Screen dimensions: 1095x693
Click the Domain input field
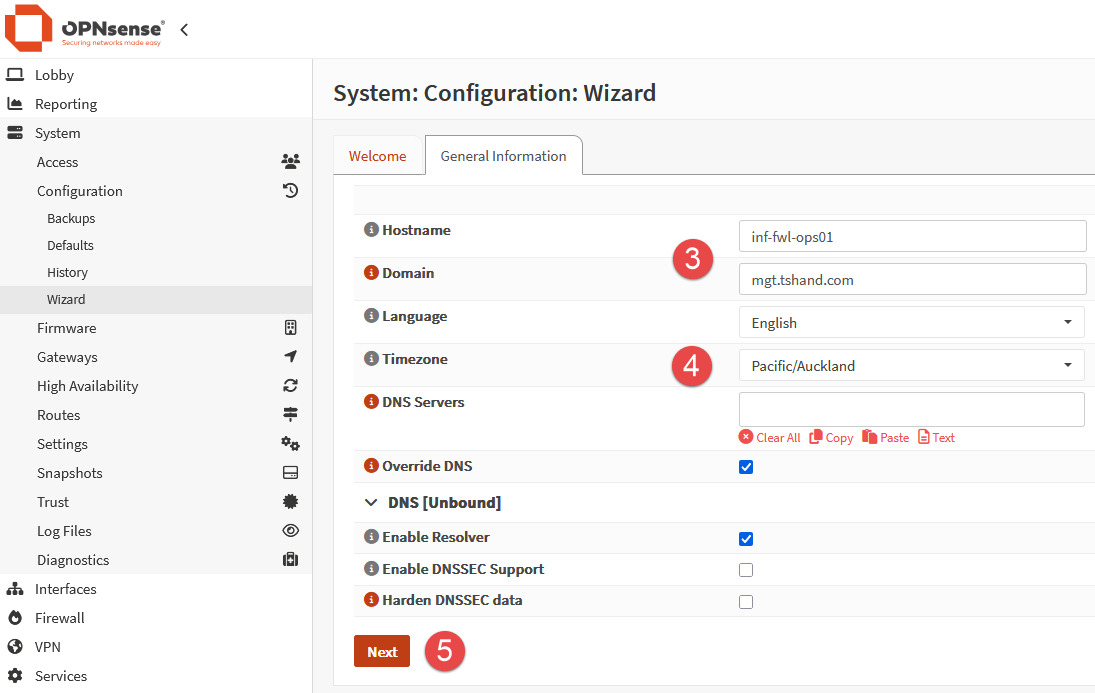pos(911,280)
